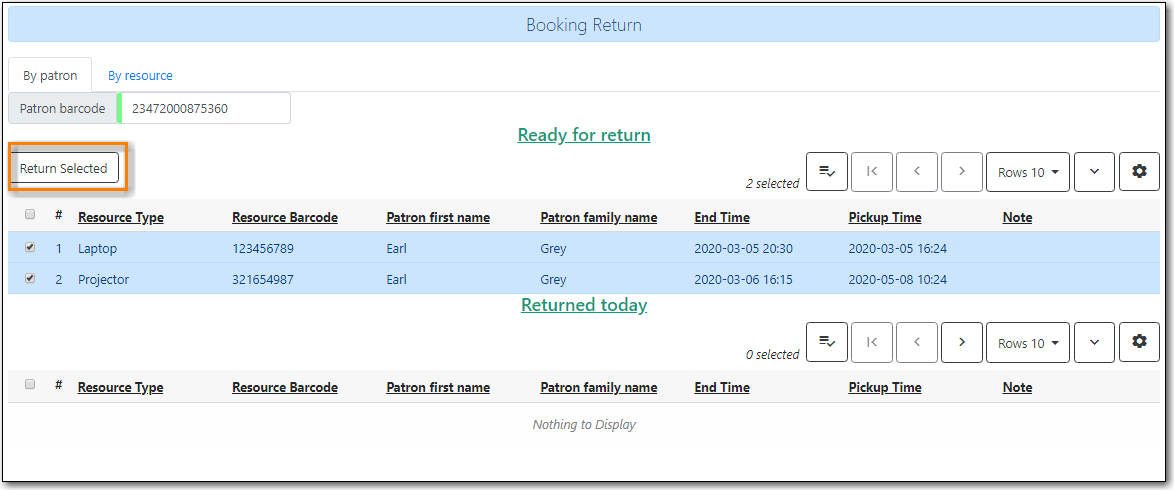The image size is (1174, 490).
Task: Sort Ready for return by End Time
Action: coord(722,218)
